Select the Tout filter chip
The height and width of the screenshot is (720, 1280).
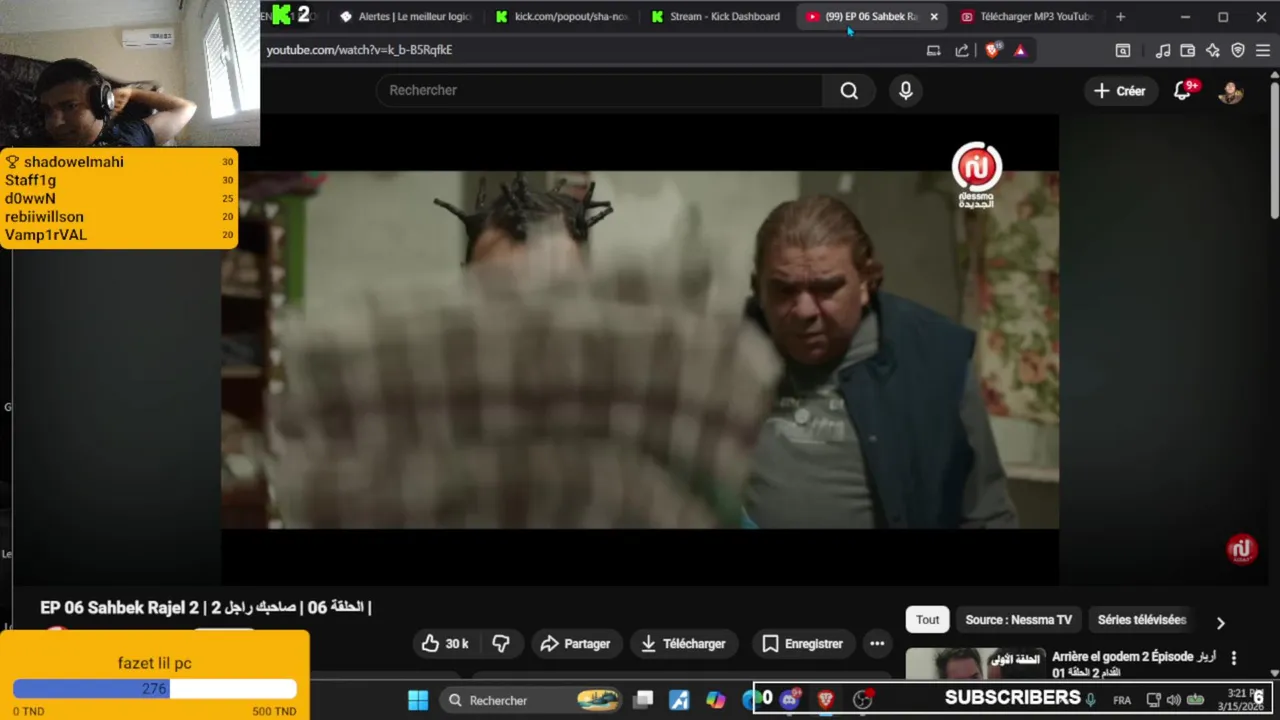coord(927,620)
